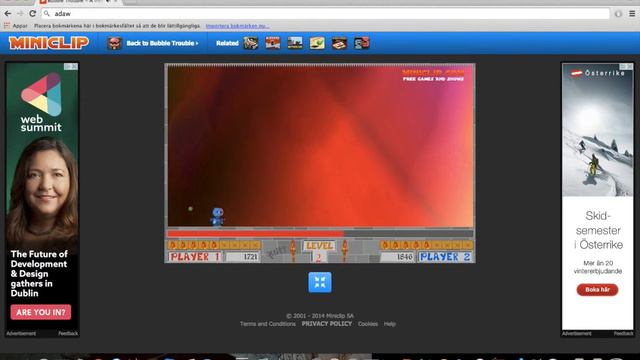Viewport: 640px width, 360px height.
Task: Close the web summit ad with X
Action: click(x=74, y=67)
